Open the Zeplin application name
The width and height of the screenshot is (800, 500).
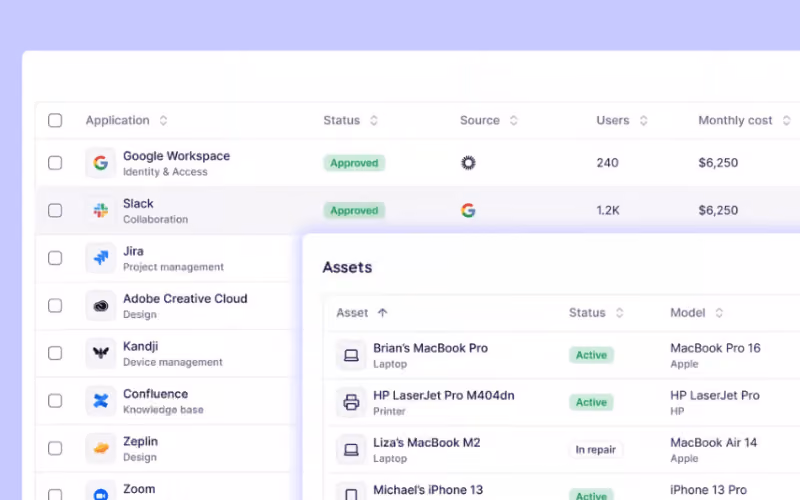click(x=140, y=441)
